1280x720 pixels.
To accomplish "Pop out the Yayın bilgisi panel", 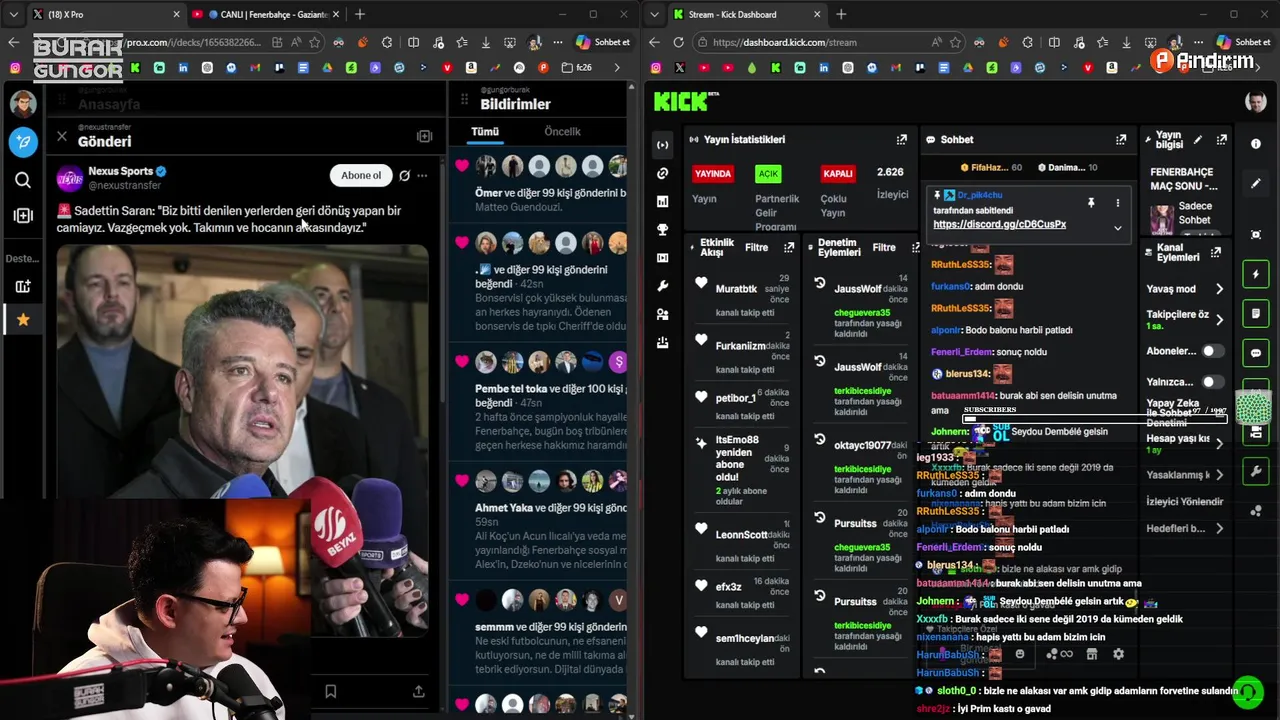I will point(1221,140).
